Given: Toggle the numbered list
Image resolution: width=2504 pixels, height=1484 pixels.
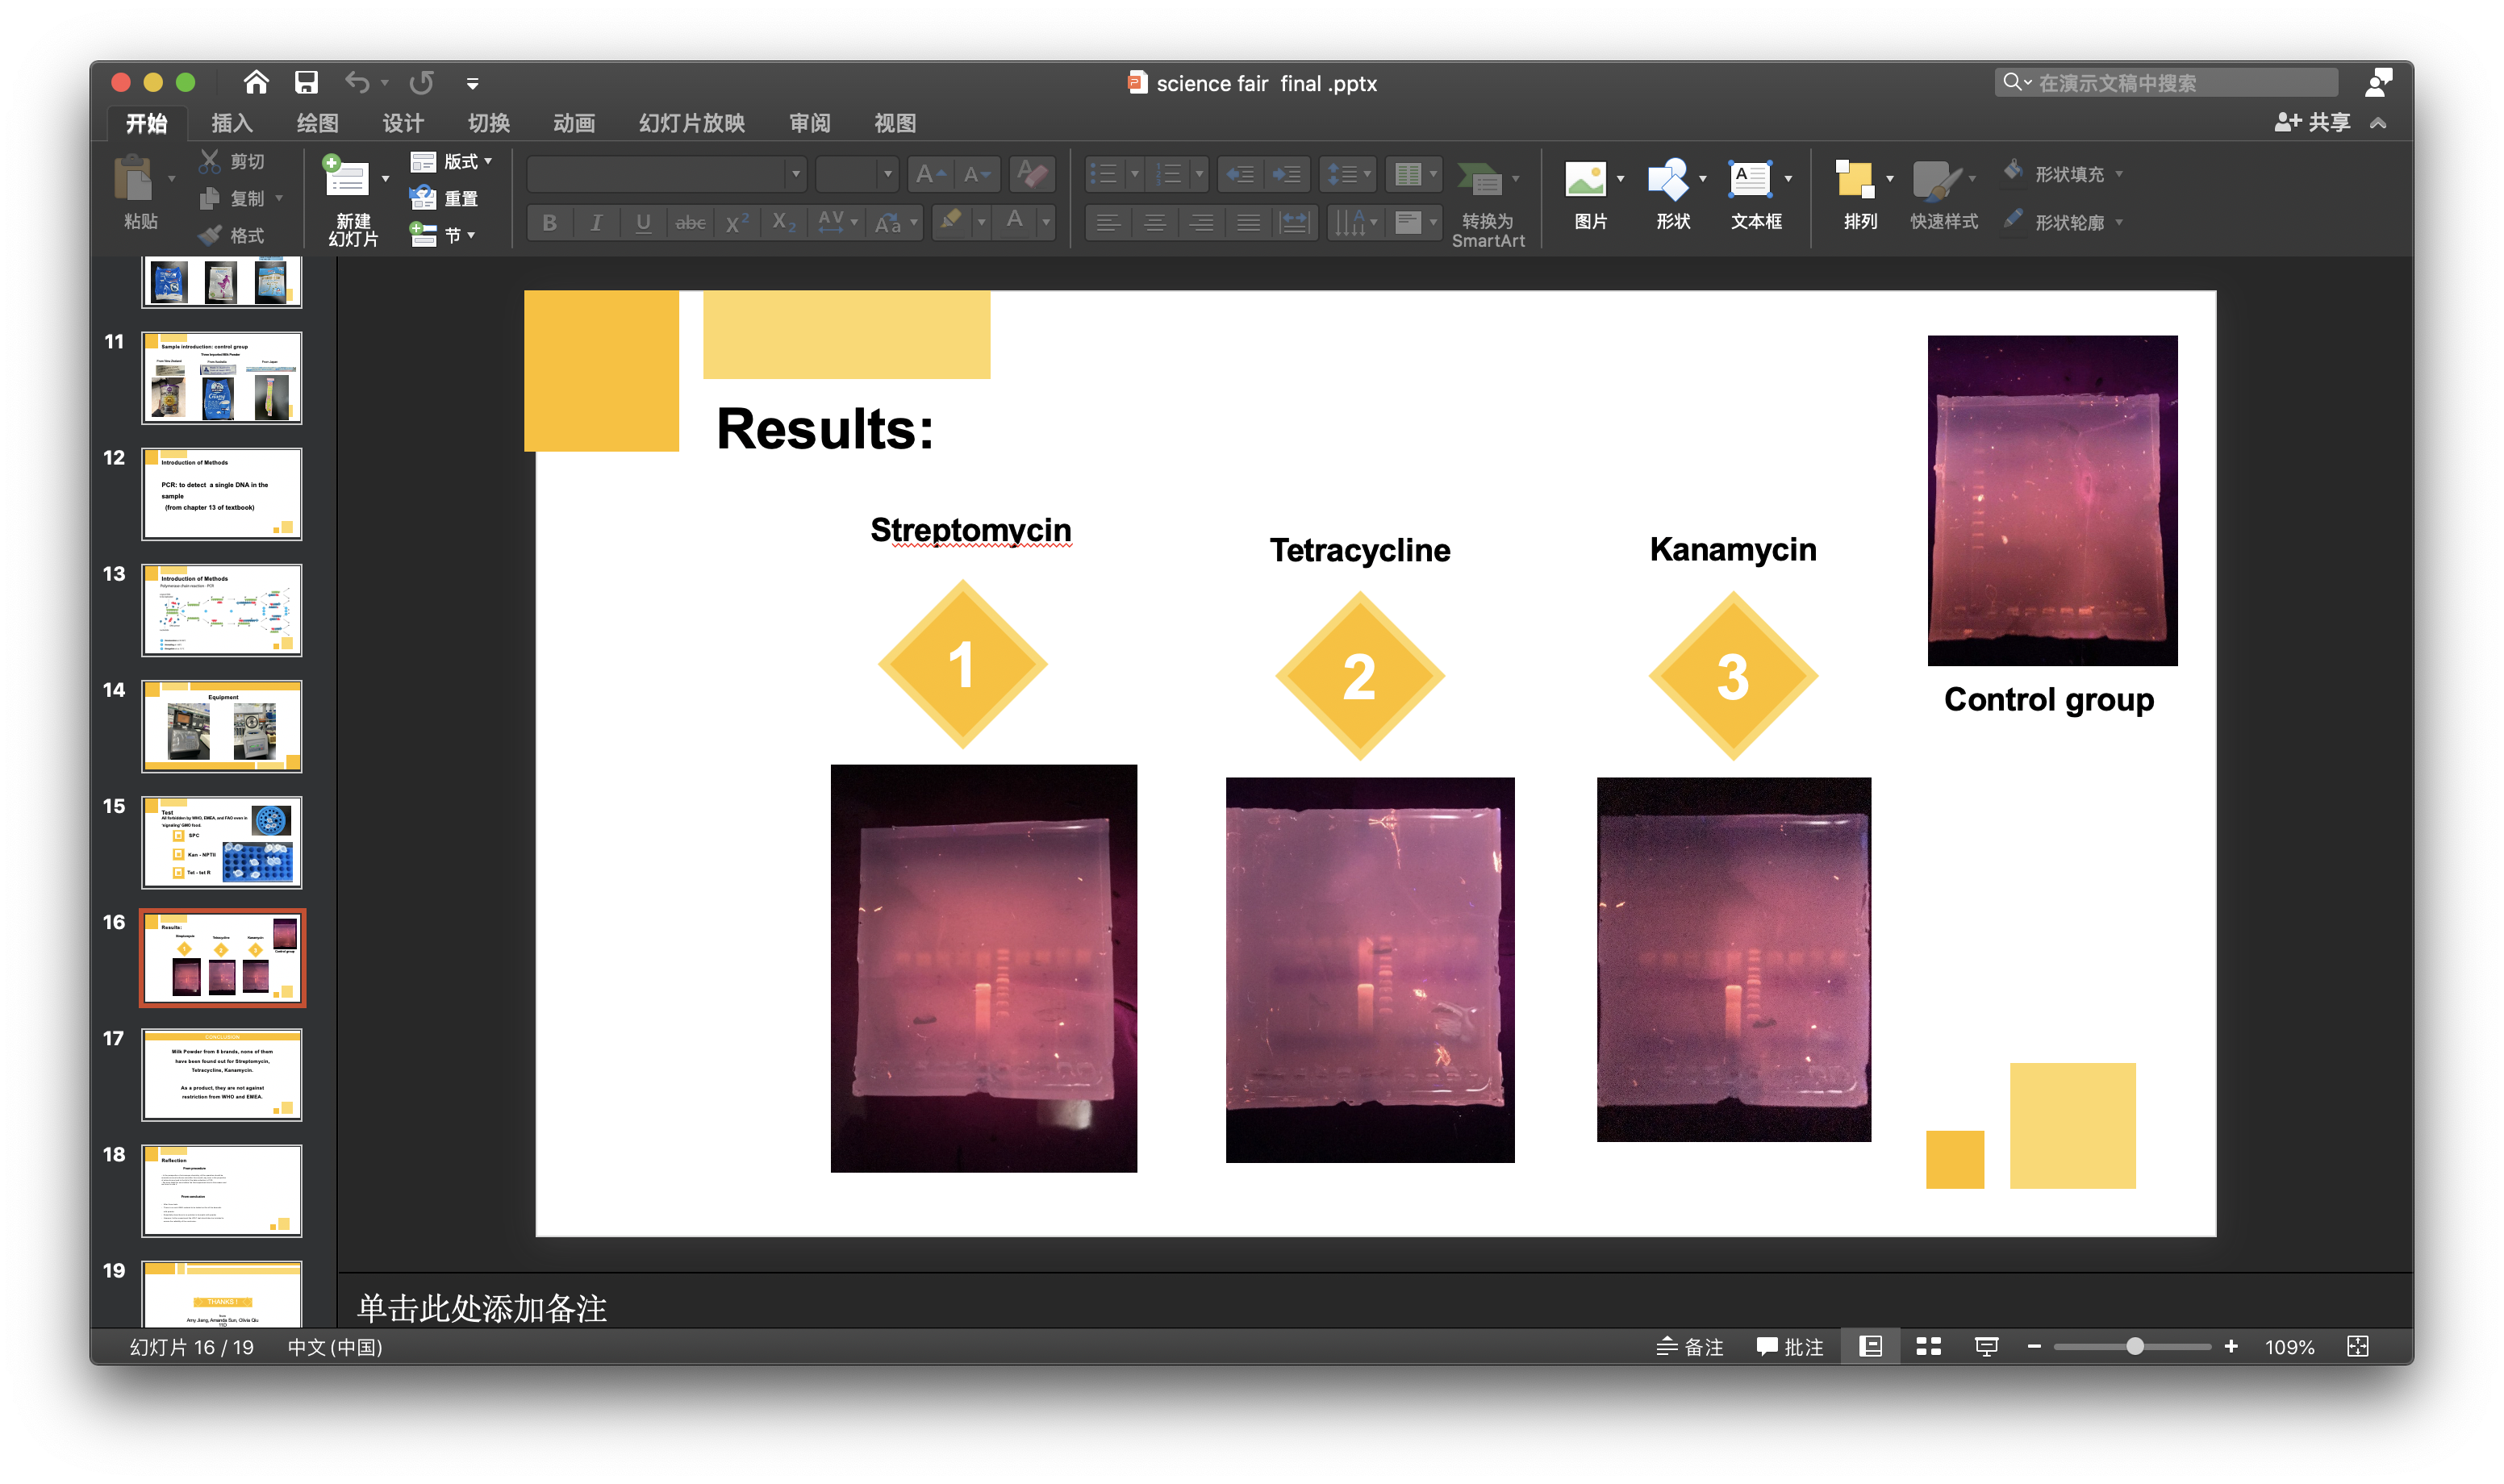Looking at the screenshot, I should pyautogui.click(x=1170, y=174).
